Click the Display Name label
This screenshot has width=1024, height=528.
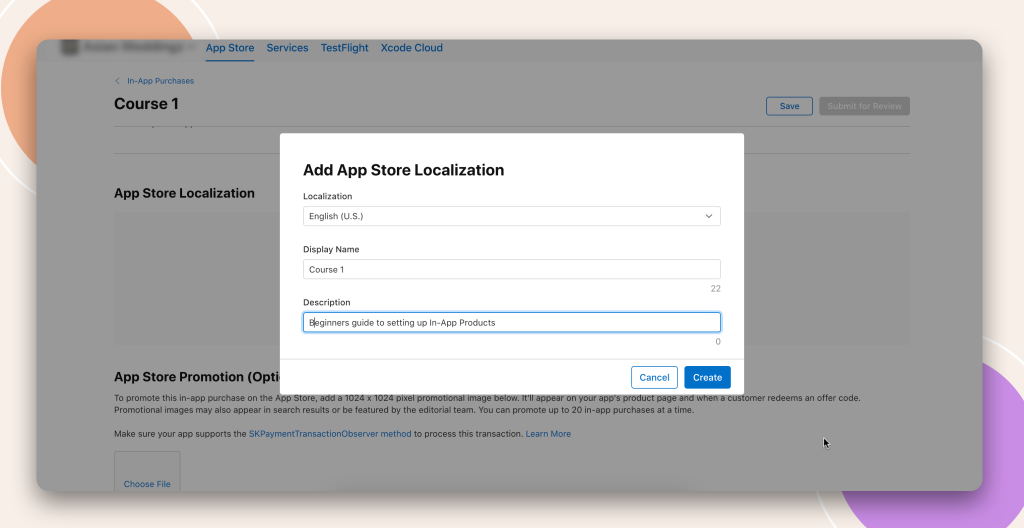tap(331, 250)
